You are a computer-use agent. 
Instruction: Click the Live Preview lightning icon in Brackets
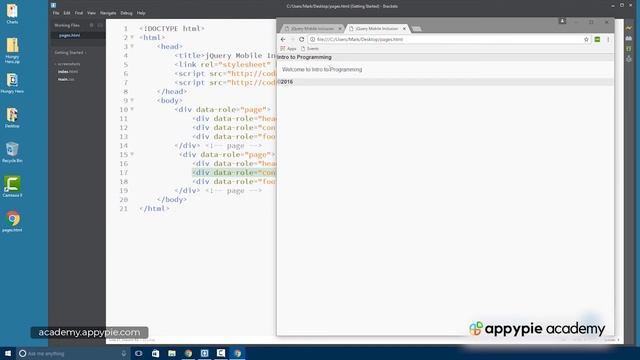(629, 28)
